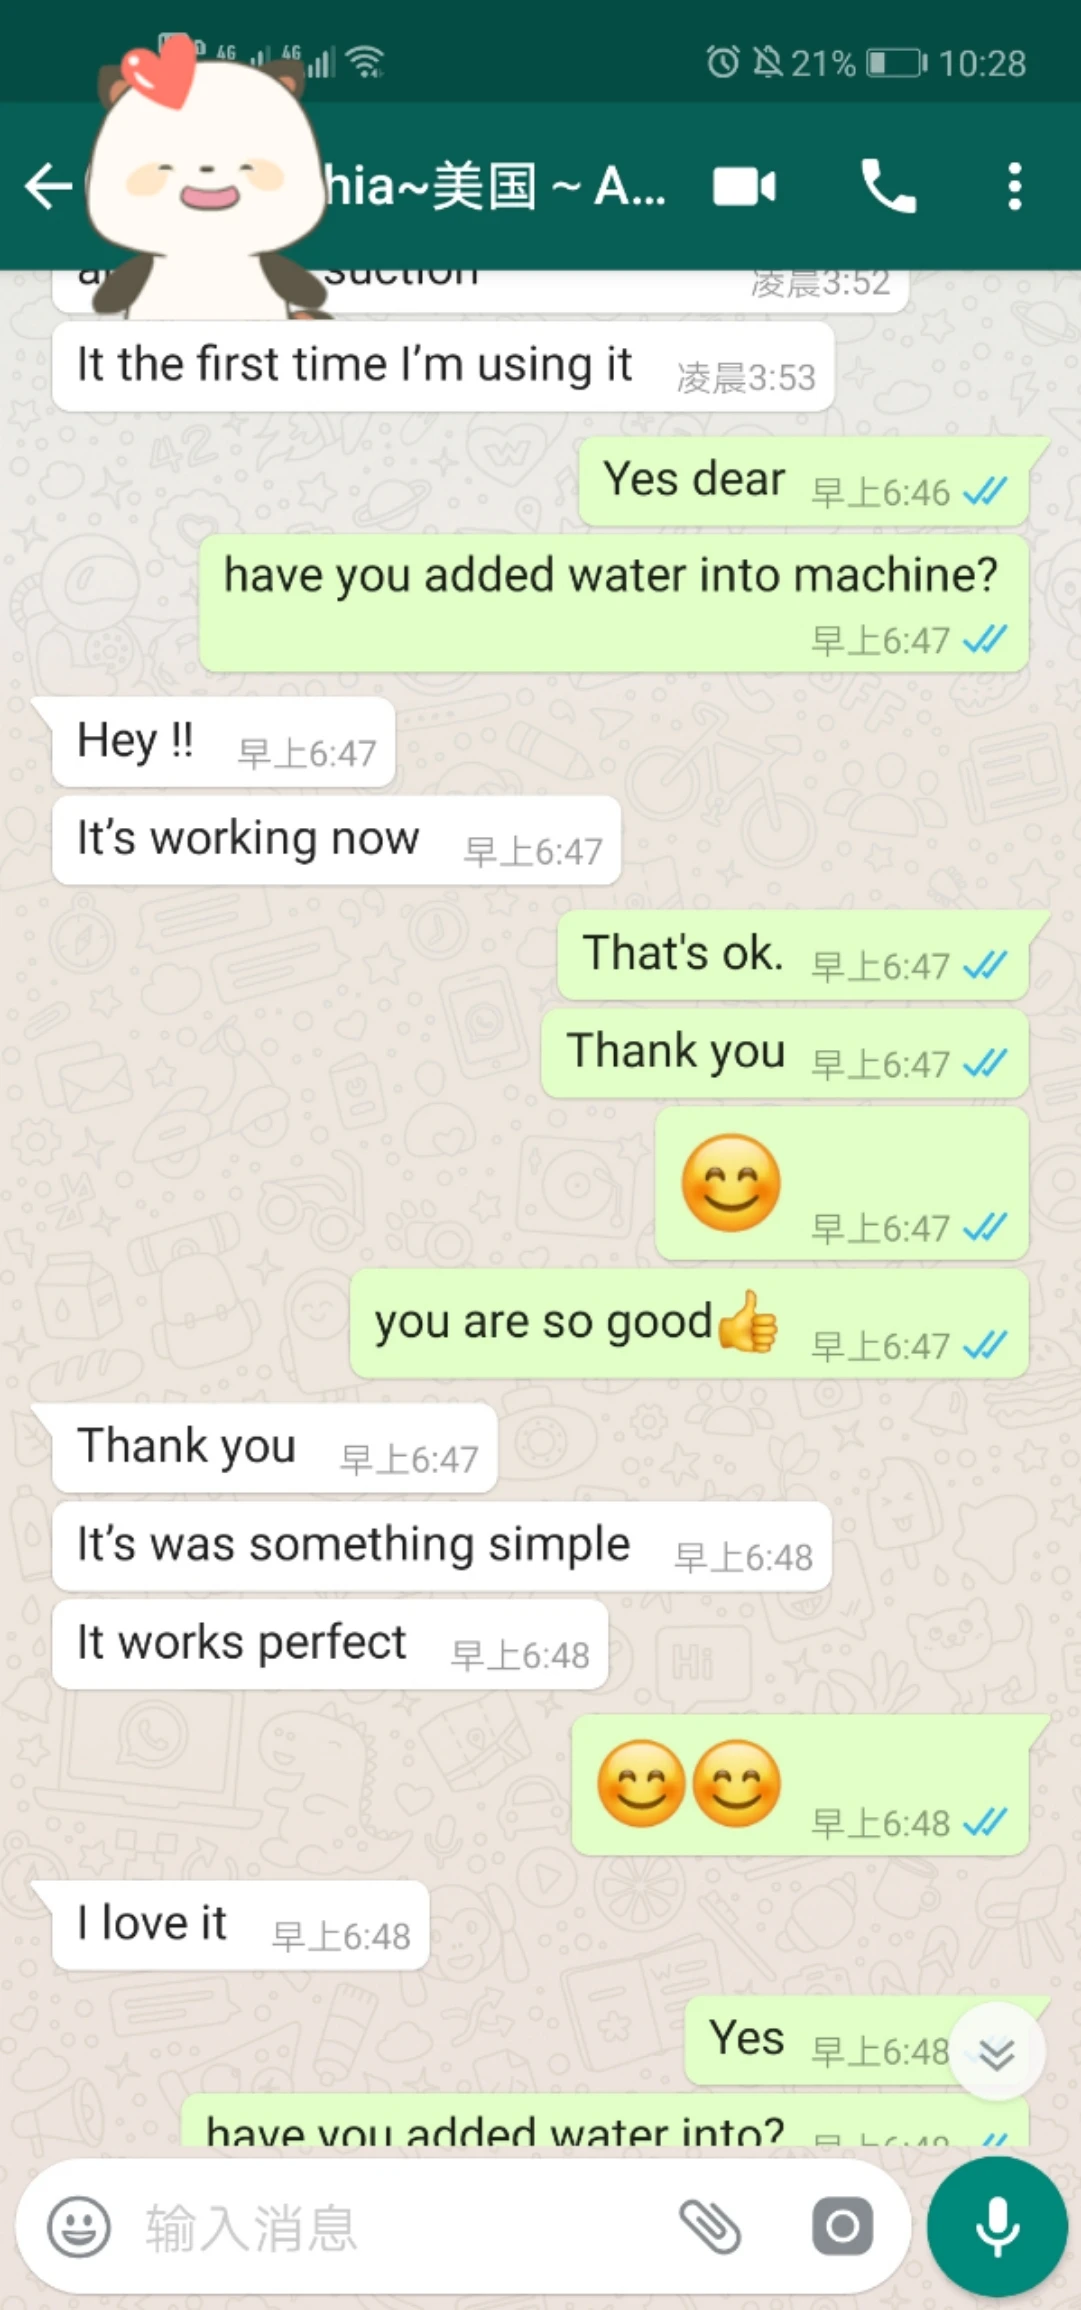This screenshot has width=1081, height=2310.
Task: Start a video call with the contact
Action: 744,187
